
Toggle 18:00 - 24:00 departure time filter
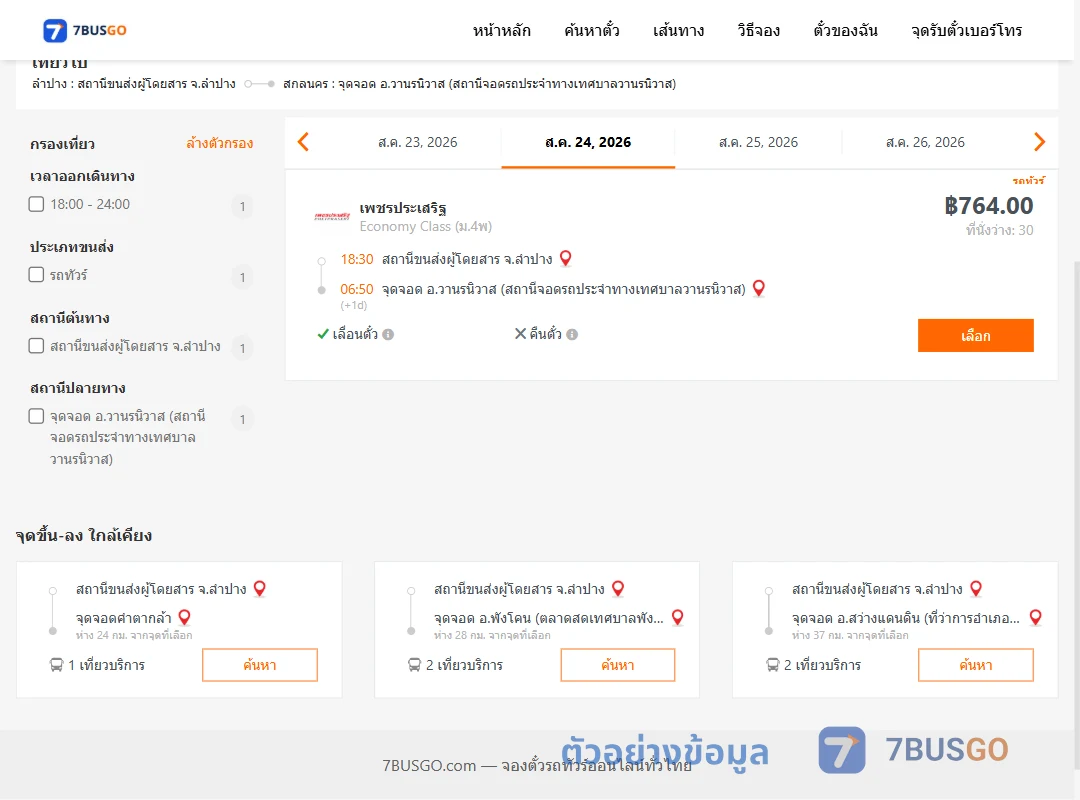click(37, 204)
